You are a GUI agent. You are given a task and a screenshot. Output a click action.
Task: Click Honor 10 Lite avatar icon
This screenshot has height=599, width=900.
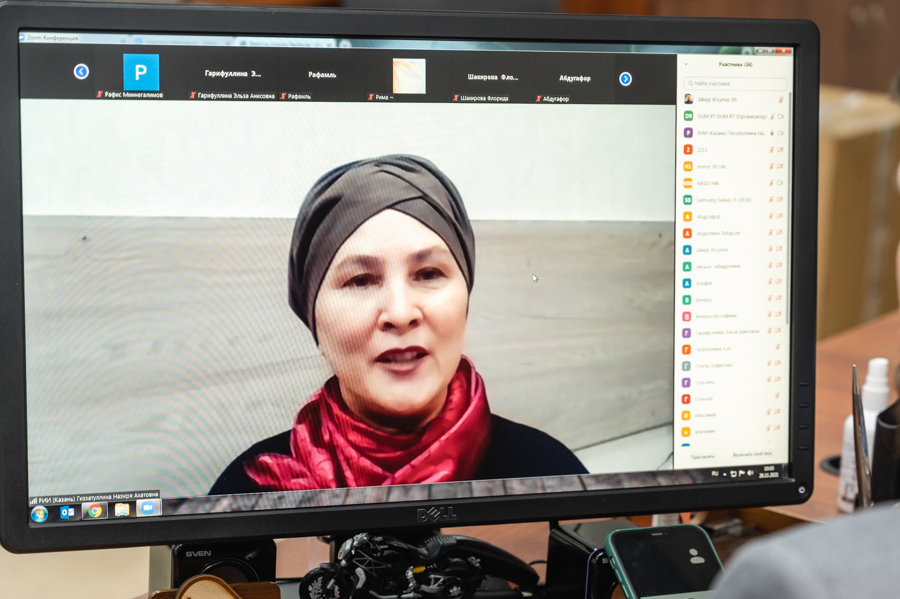688,166
